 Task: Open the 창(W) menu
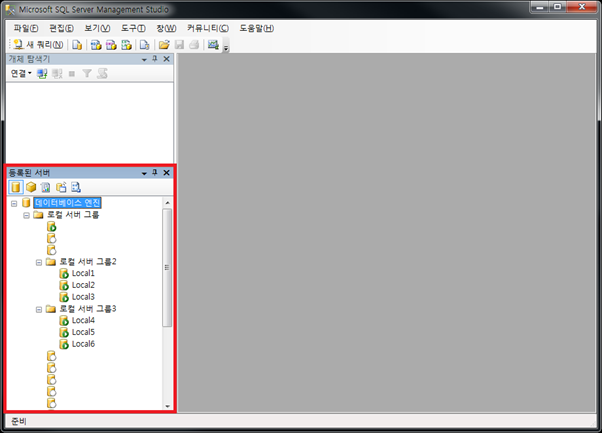166,28
